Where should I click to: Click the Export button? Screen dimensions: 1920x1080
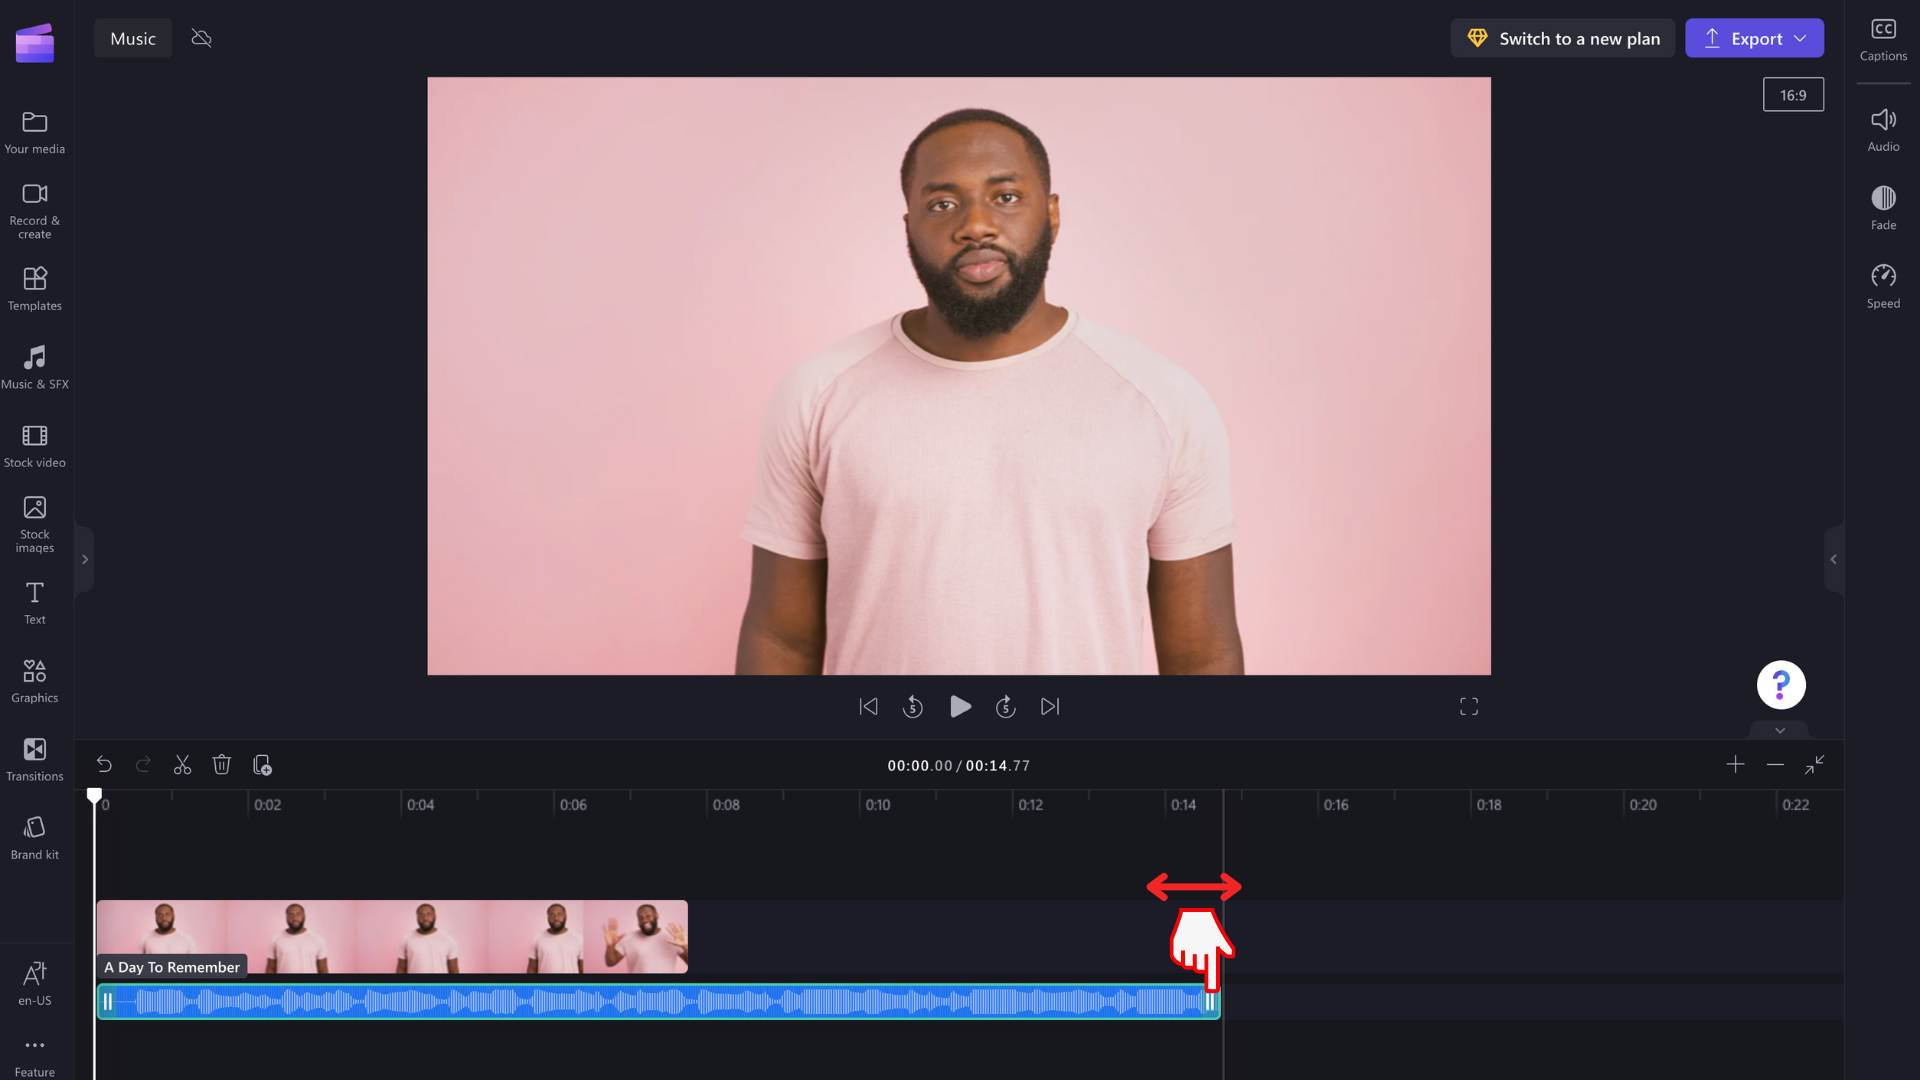(x=1754, y=37)
